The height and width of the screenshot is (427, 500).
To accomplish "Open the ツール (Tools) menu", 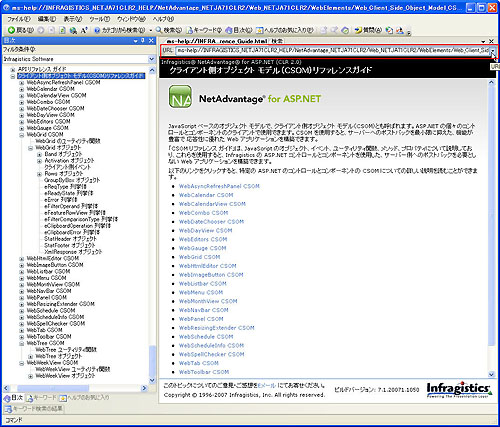I will 100,19.
